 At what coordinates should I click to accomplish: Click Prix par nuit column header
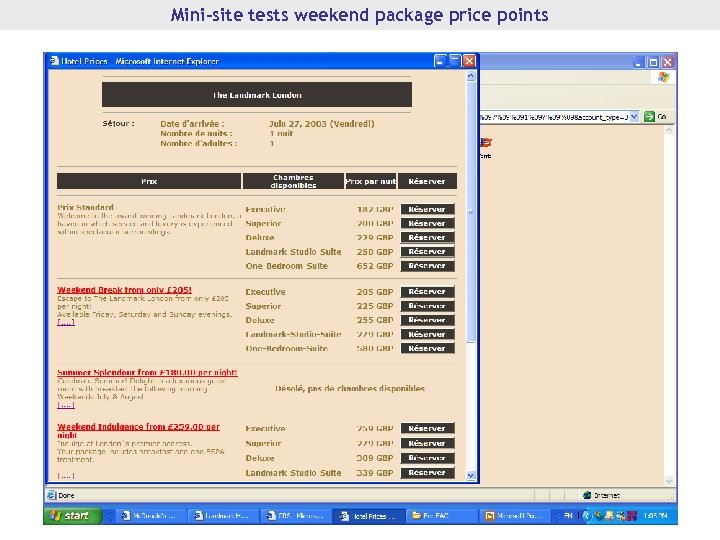tap(371, 181)
